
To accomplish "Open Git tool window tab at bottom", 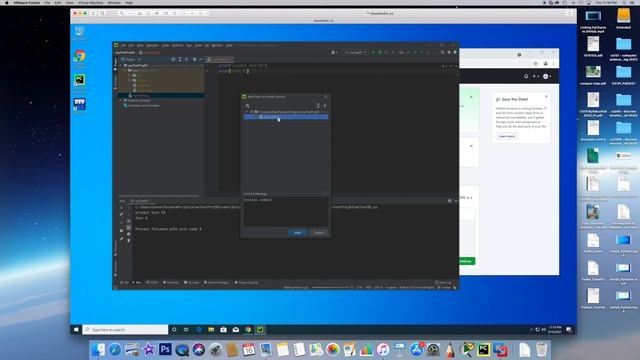I will point(124,282).
